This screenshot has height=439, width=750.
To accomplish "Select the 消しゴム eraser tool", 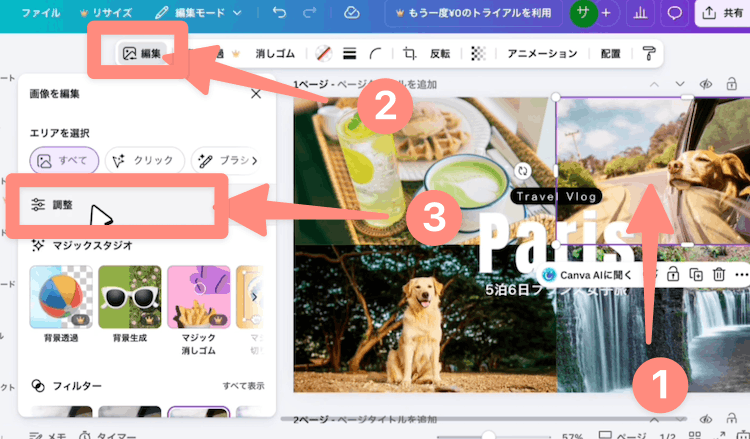I will click(275, 54).
